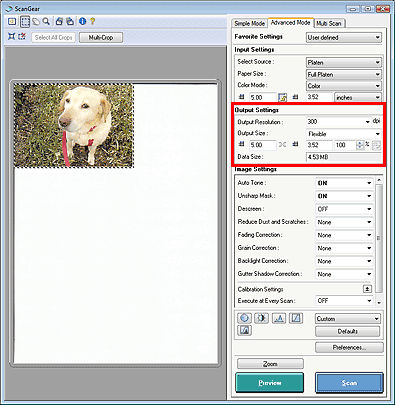Screen dimensions: 395x405
Task: Open the blue Information icon
Action: [82, 22]
